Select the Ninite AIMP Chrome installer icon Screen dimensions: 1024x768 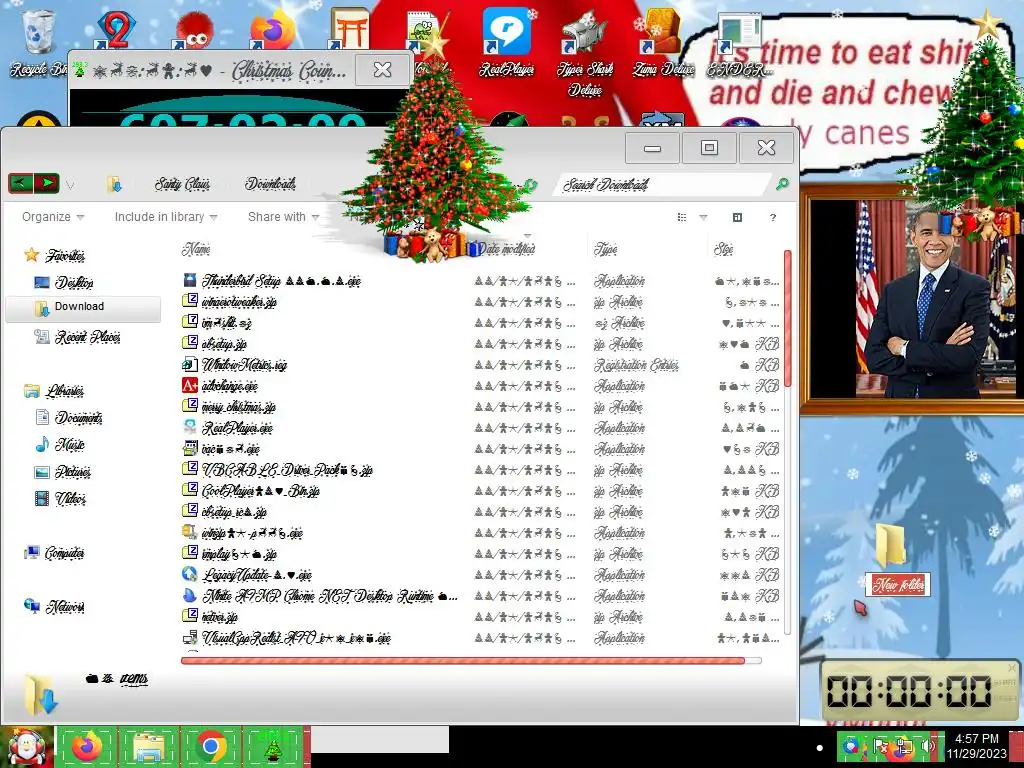(189, 595)
